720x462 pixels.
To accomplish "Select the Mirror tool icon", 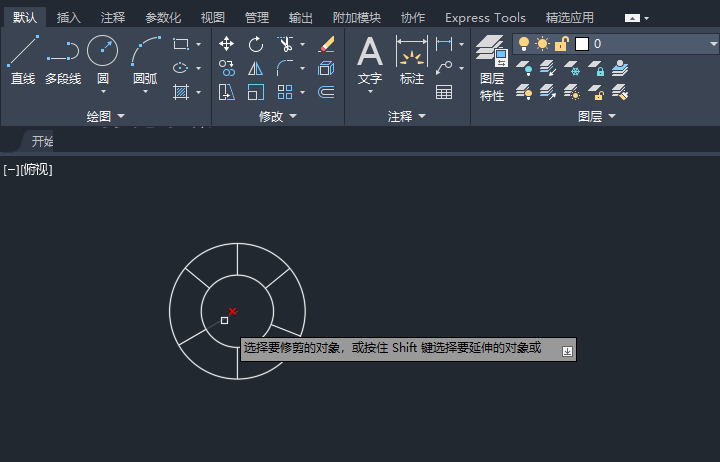I will (x=256, y=68).
